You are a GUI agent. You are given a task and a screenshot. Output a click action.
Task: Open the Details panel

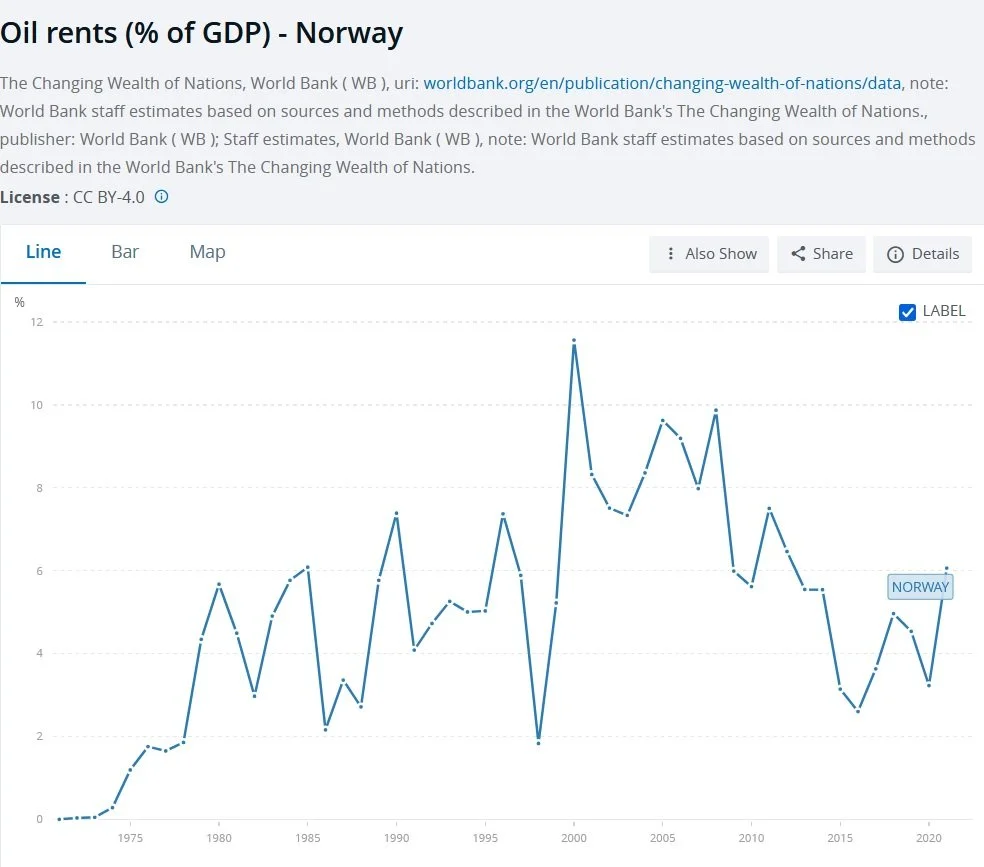(x=922, y=254)
